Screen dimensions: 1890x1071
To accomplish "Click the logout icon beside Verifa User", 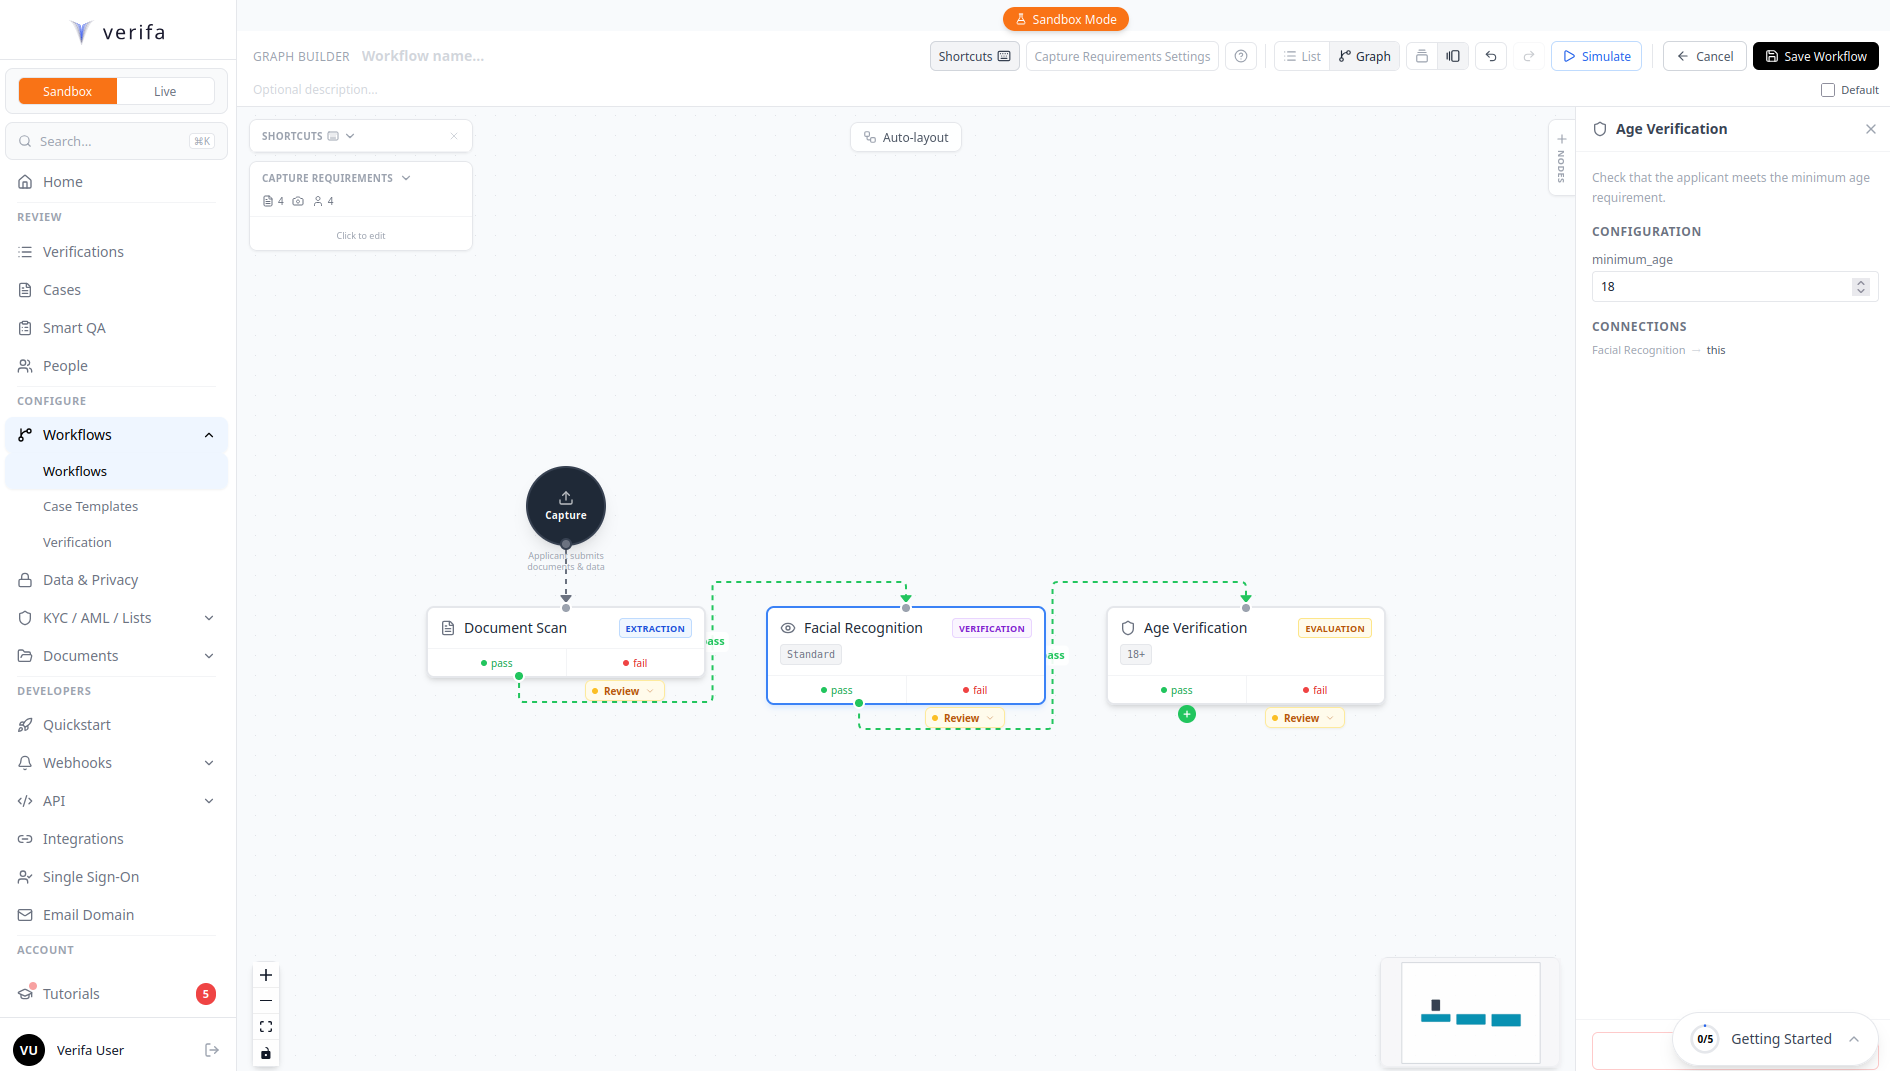I will (x=212, y=1050).
